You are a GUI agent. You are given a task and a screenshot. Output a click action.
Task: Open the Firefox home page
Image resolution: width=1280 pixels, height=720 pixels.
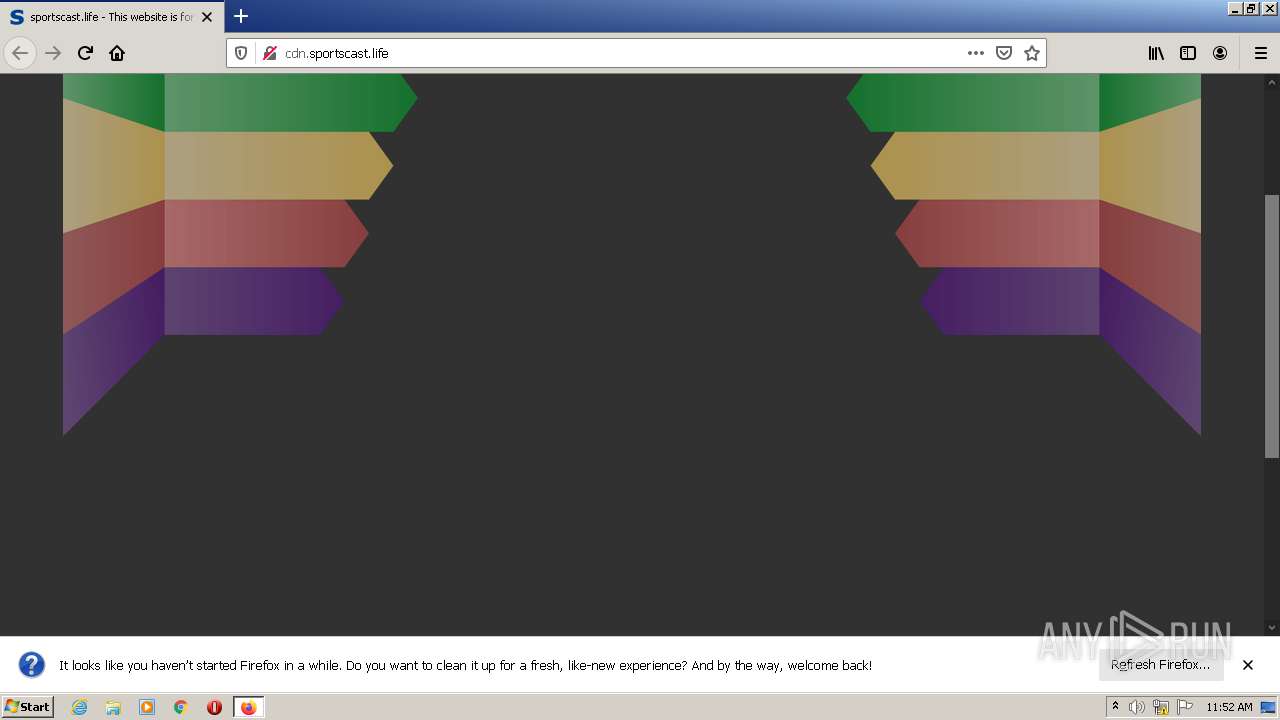pyautogui.click(x=117, y=53)
